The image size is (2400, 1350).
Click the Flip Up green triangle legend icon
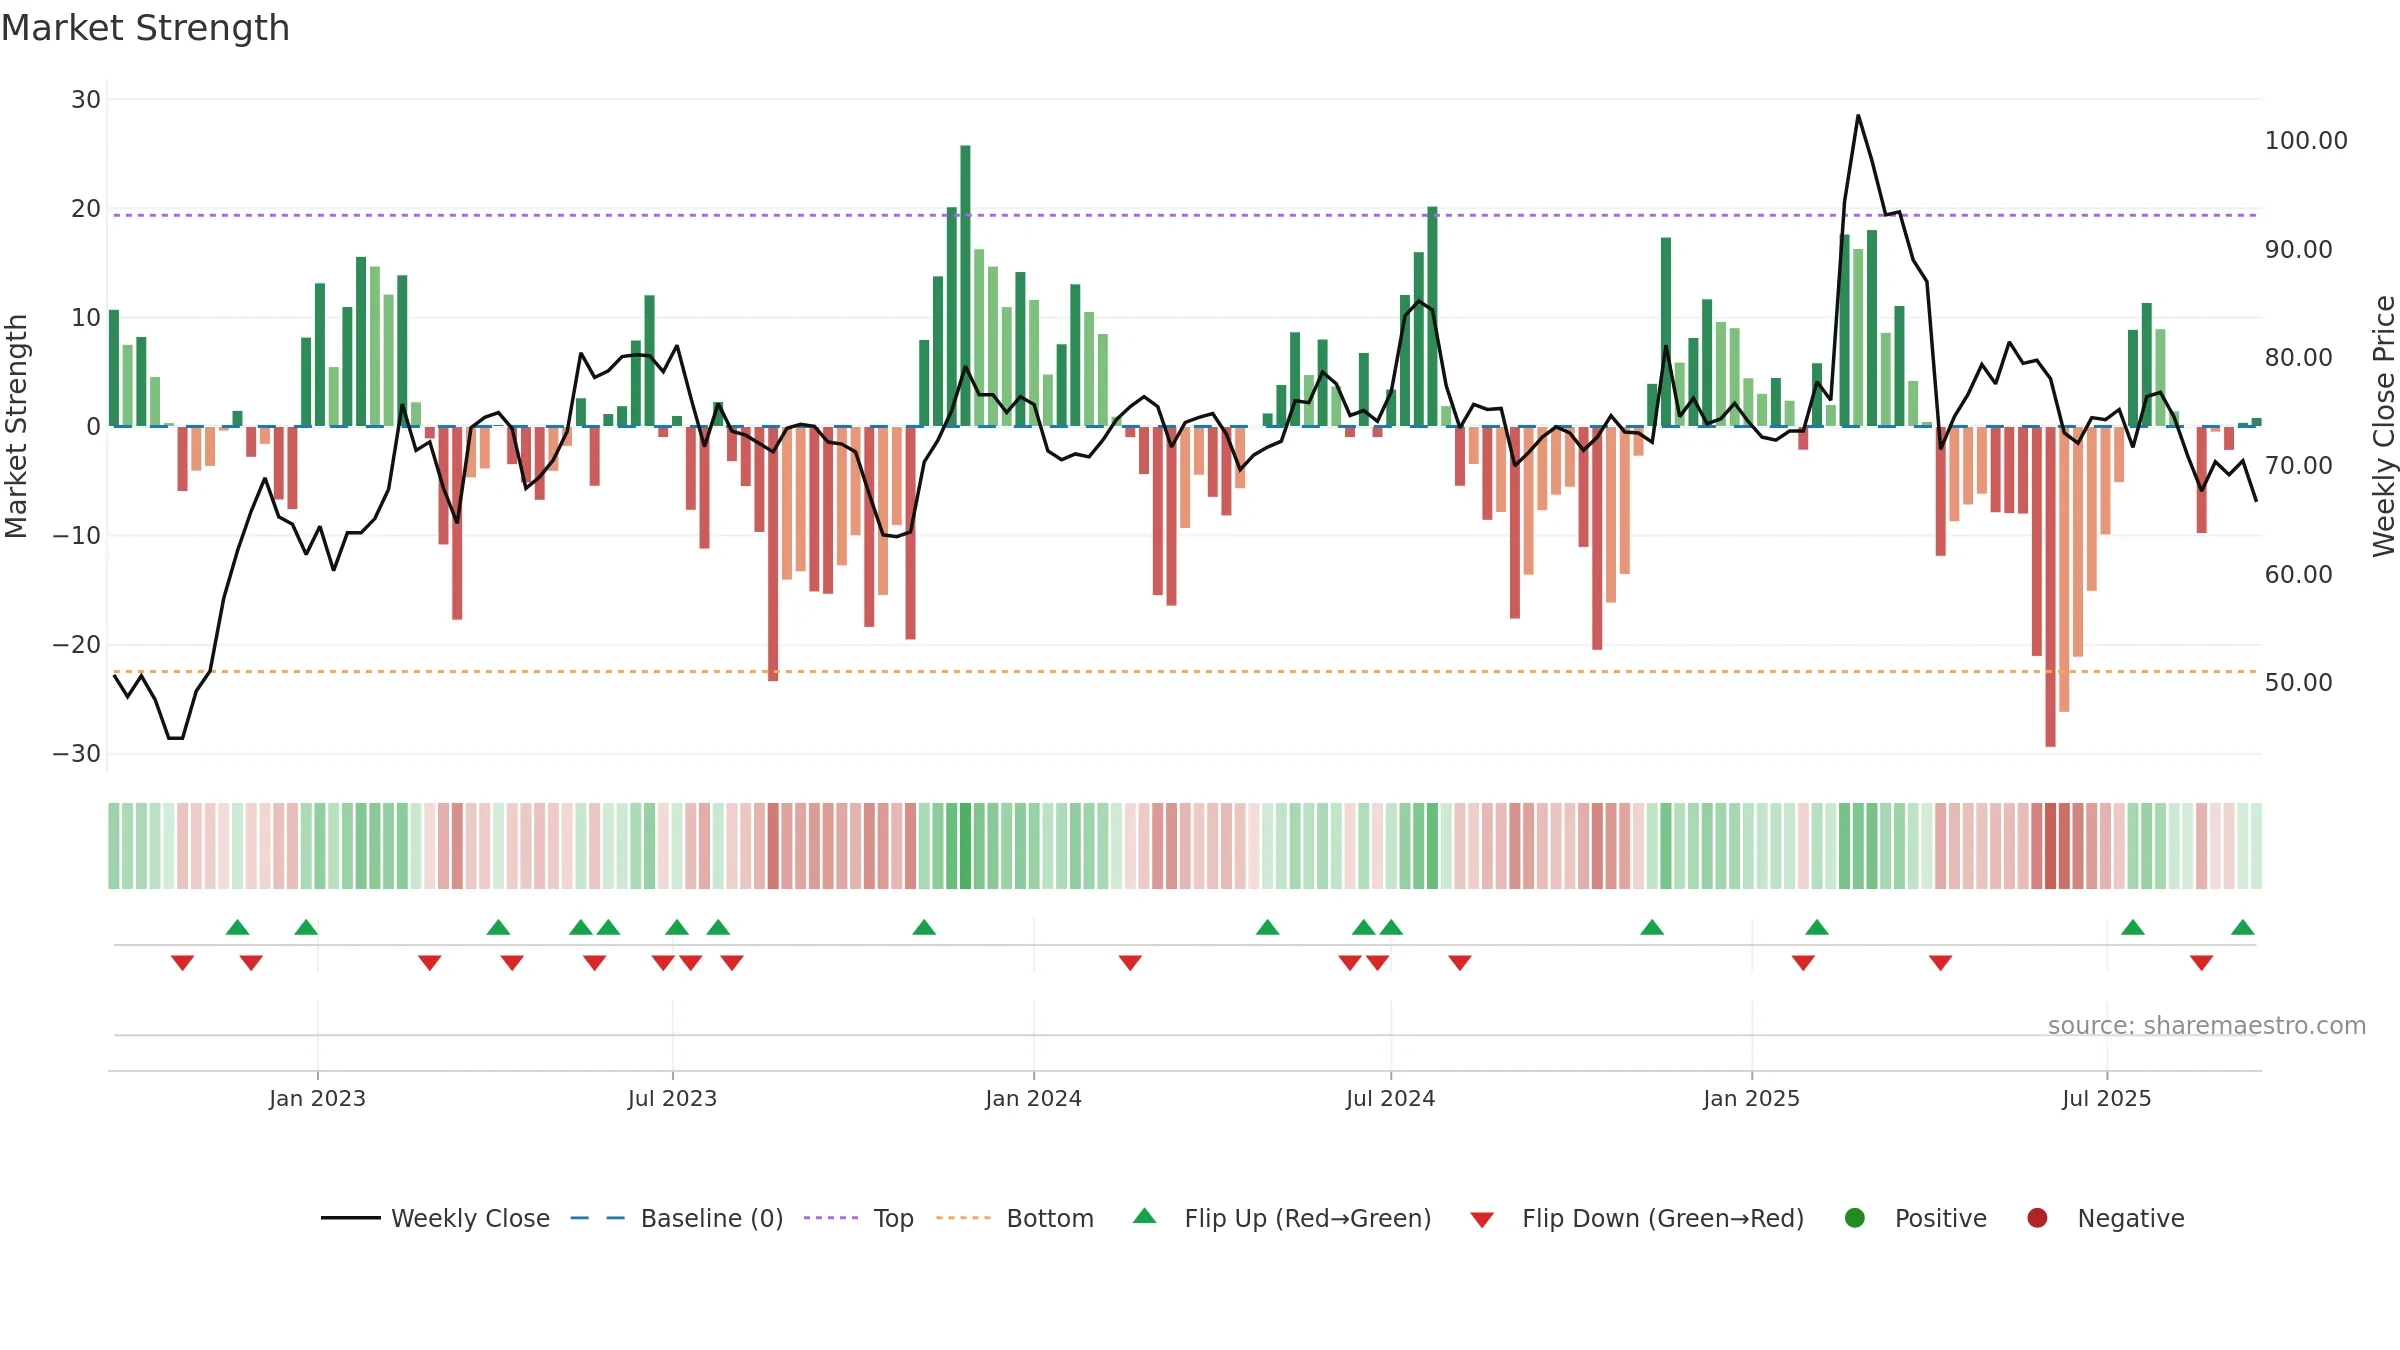tap(1145, 1216)
